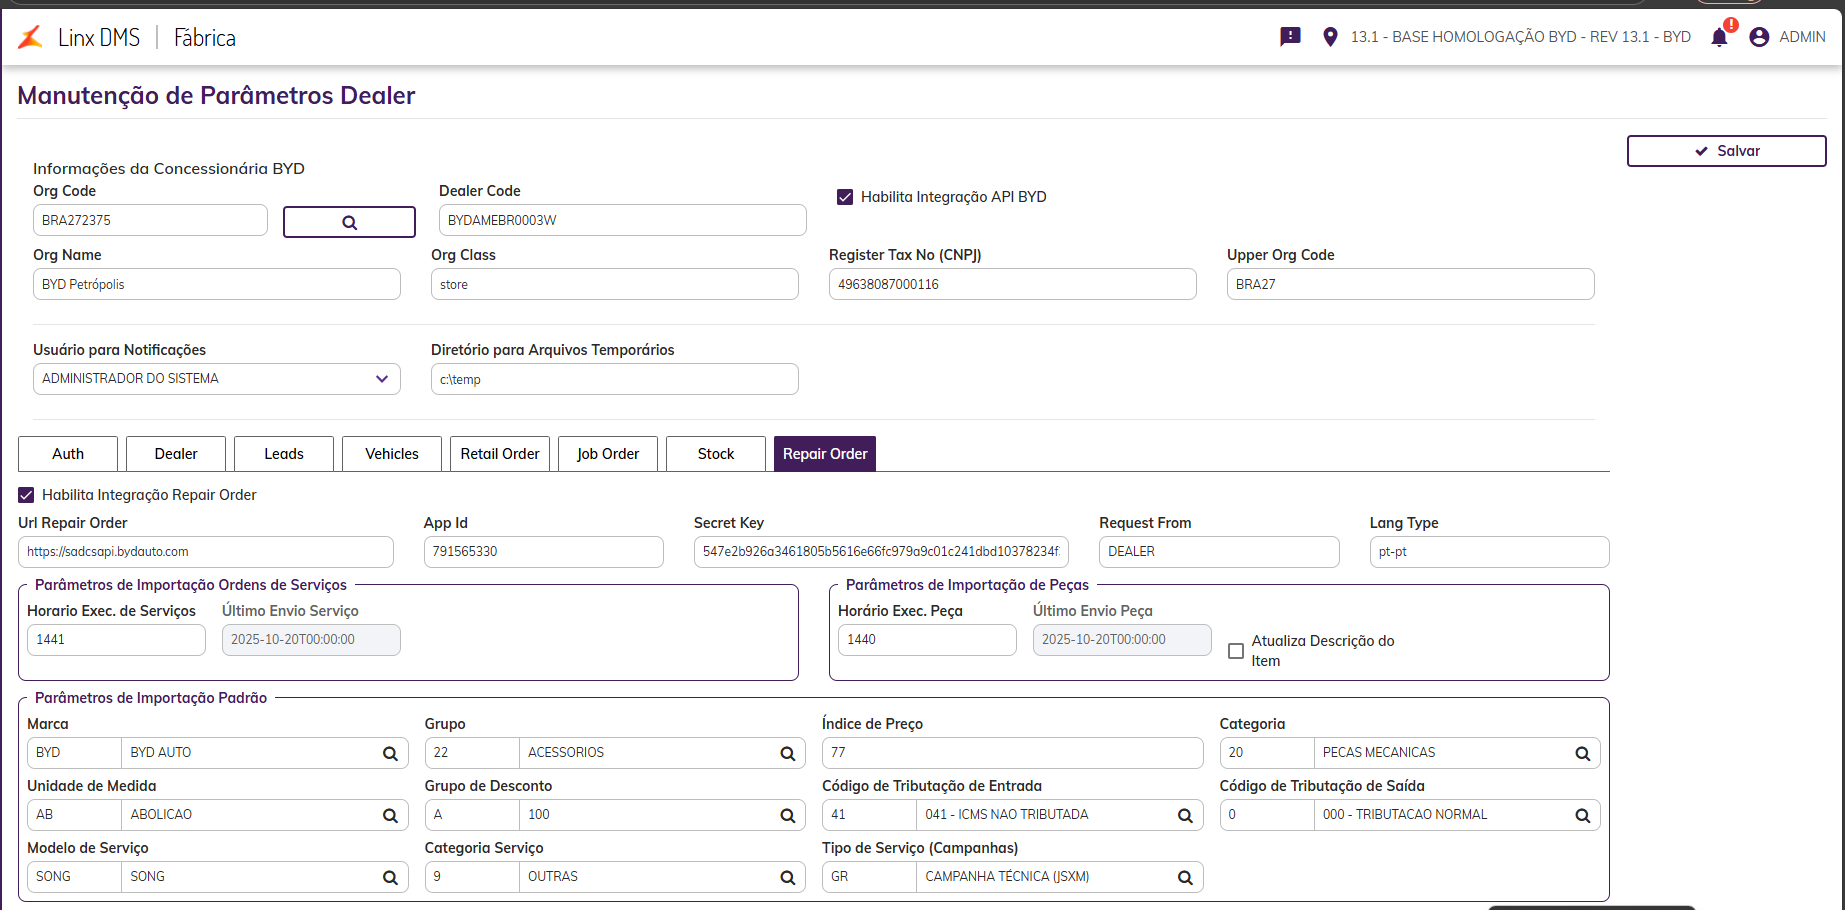Open the Grupo de Desconto lookup

pyautogui.click(x=787, y=816)
